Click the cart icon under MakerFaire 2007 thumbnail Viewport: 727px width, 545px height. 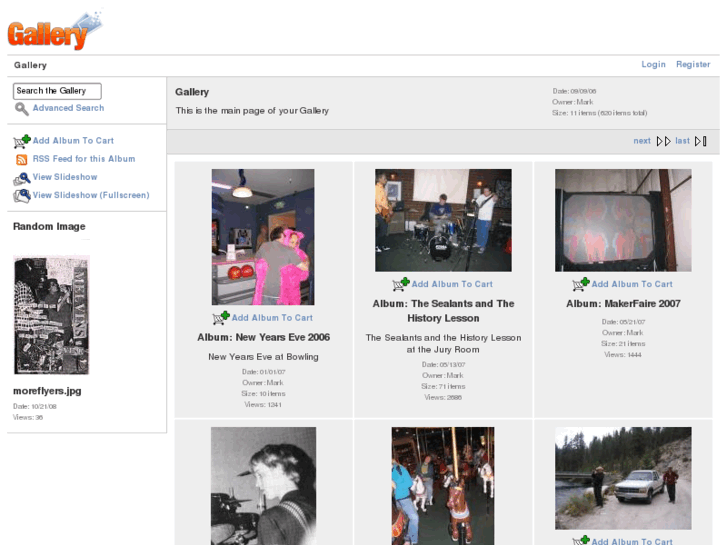tap(581, 284)
